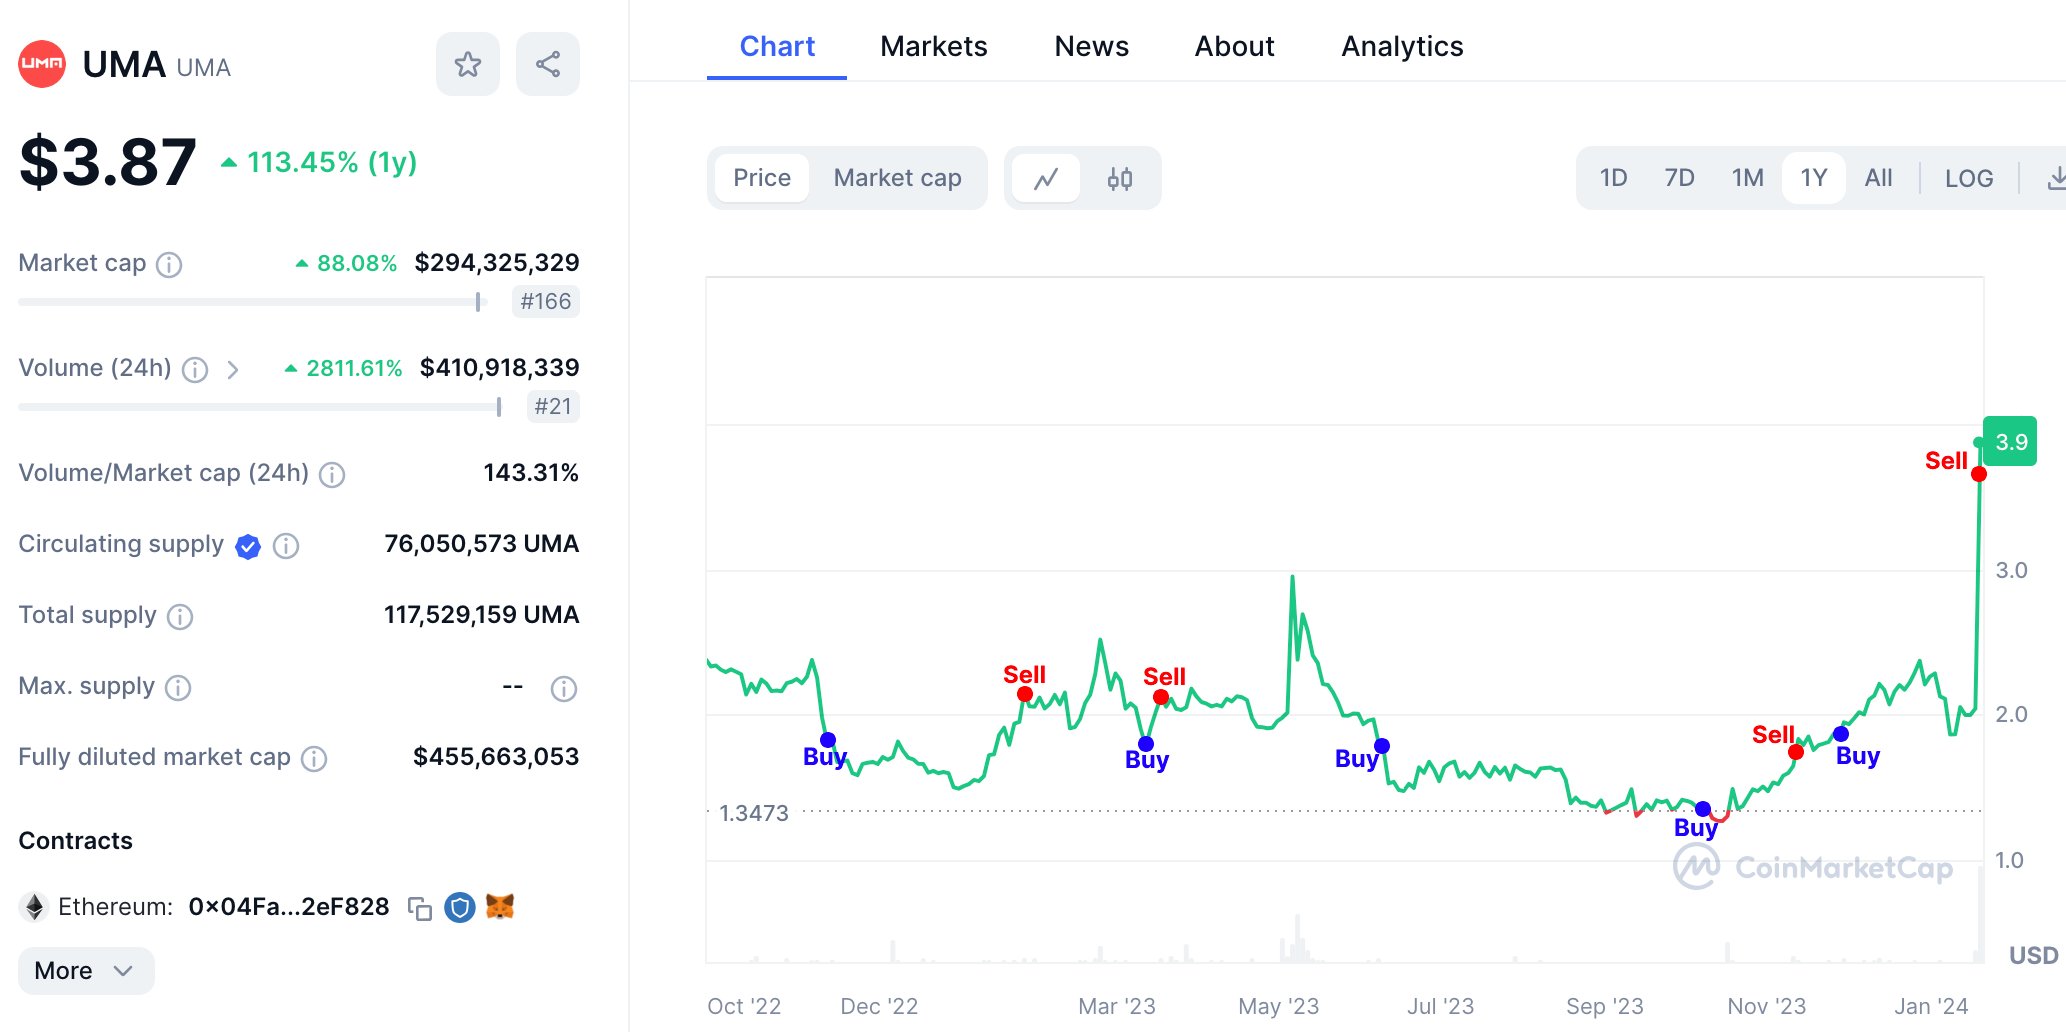Open the Circulating supply info icon
2066x1032 pixels.
pyautogui.click(x=286, y=546)
